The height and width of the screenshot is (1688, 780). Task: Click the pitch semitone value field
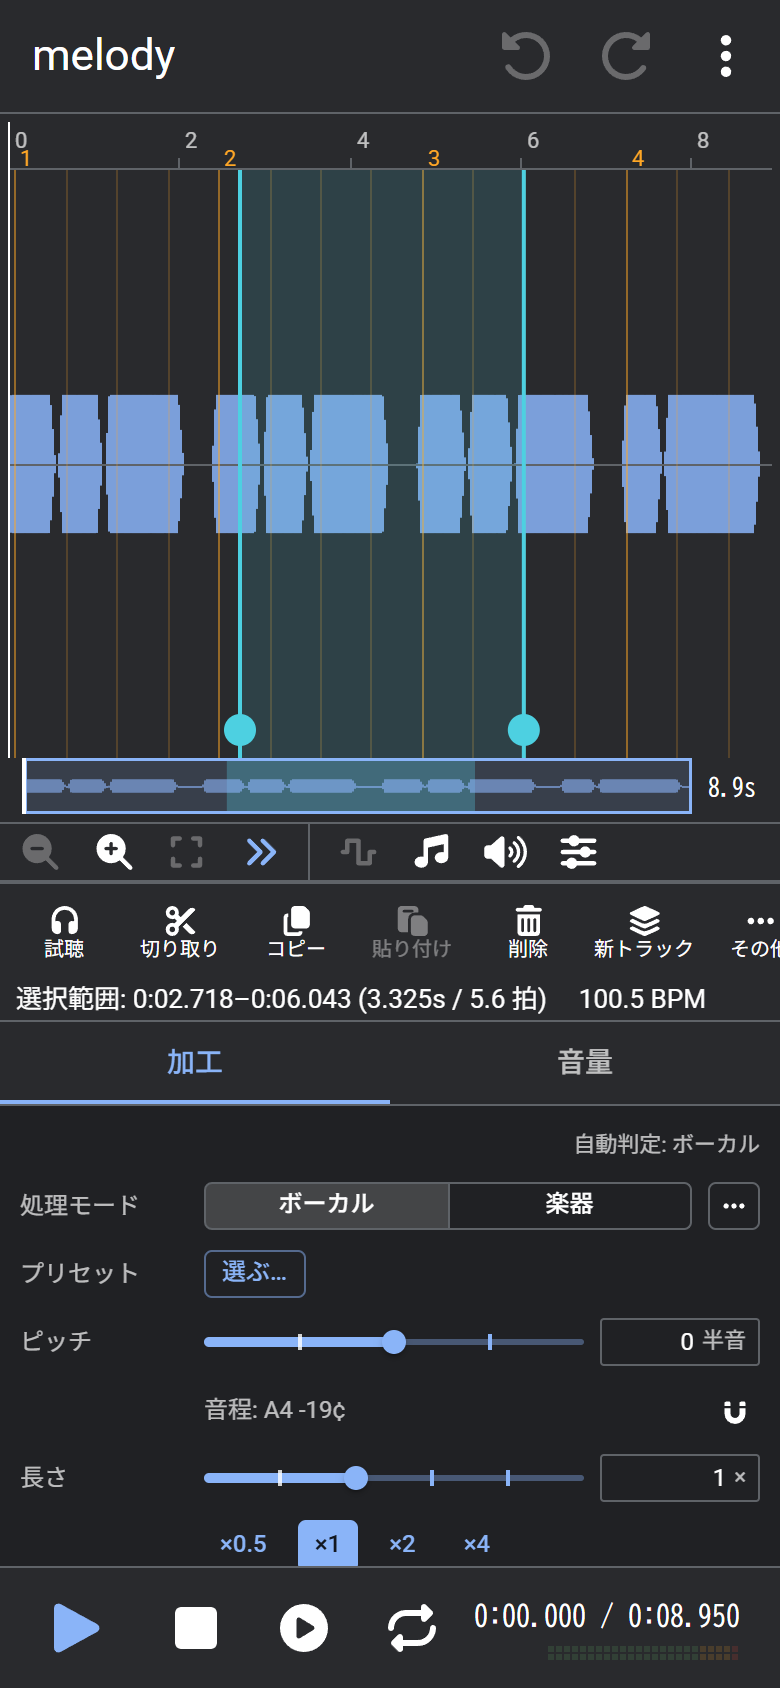[680, 1341]
